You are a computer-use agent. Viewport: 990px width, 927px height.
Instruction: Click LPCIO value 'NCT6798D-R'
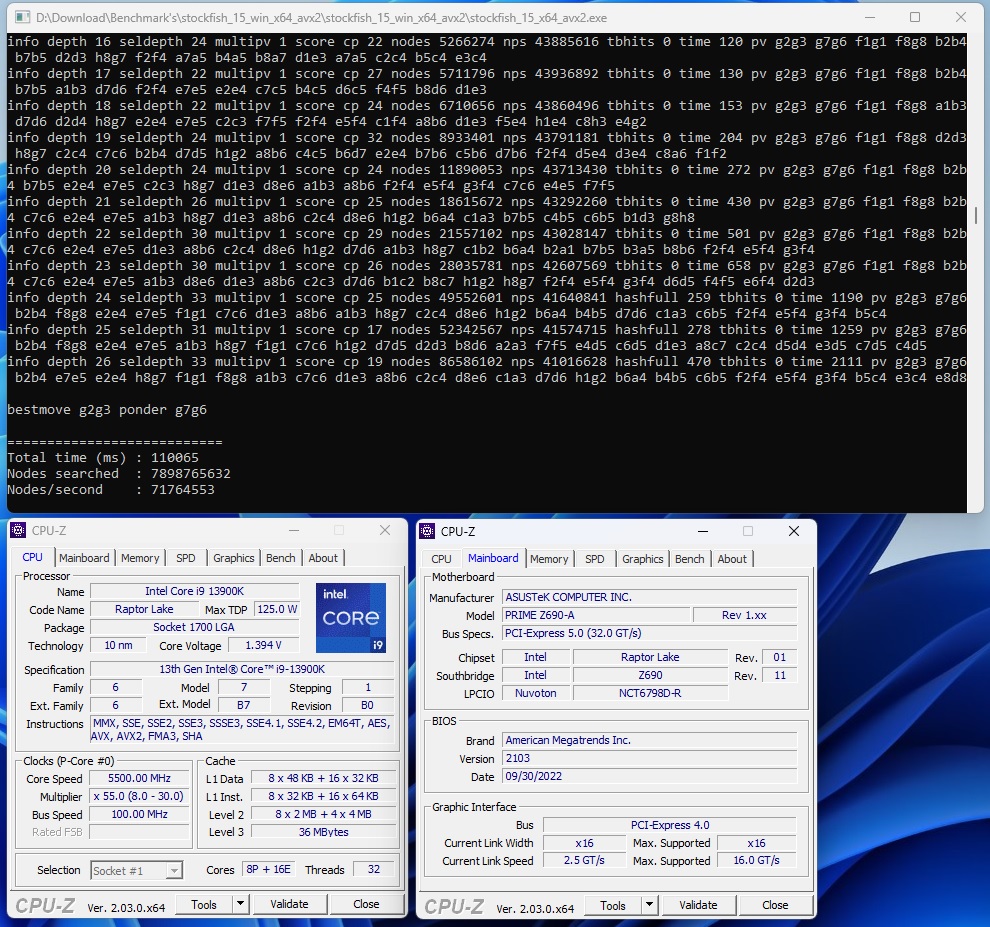650,693
